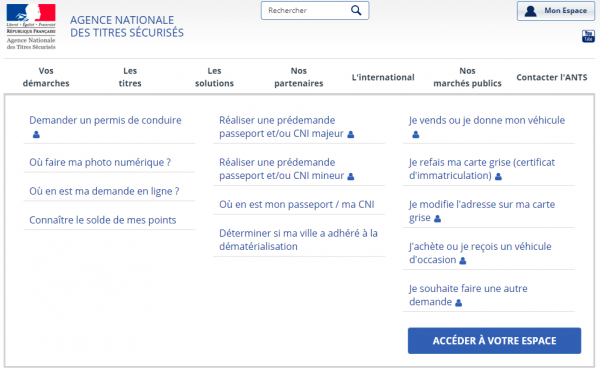Open Je vends ou je donne mon véhicule
Viewport: 600px width, 369px height.
tap(487, 120)
